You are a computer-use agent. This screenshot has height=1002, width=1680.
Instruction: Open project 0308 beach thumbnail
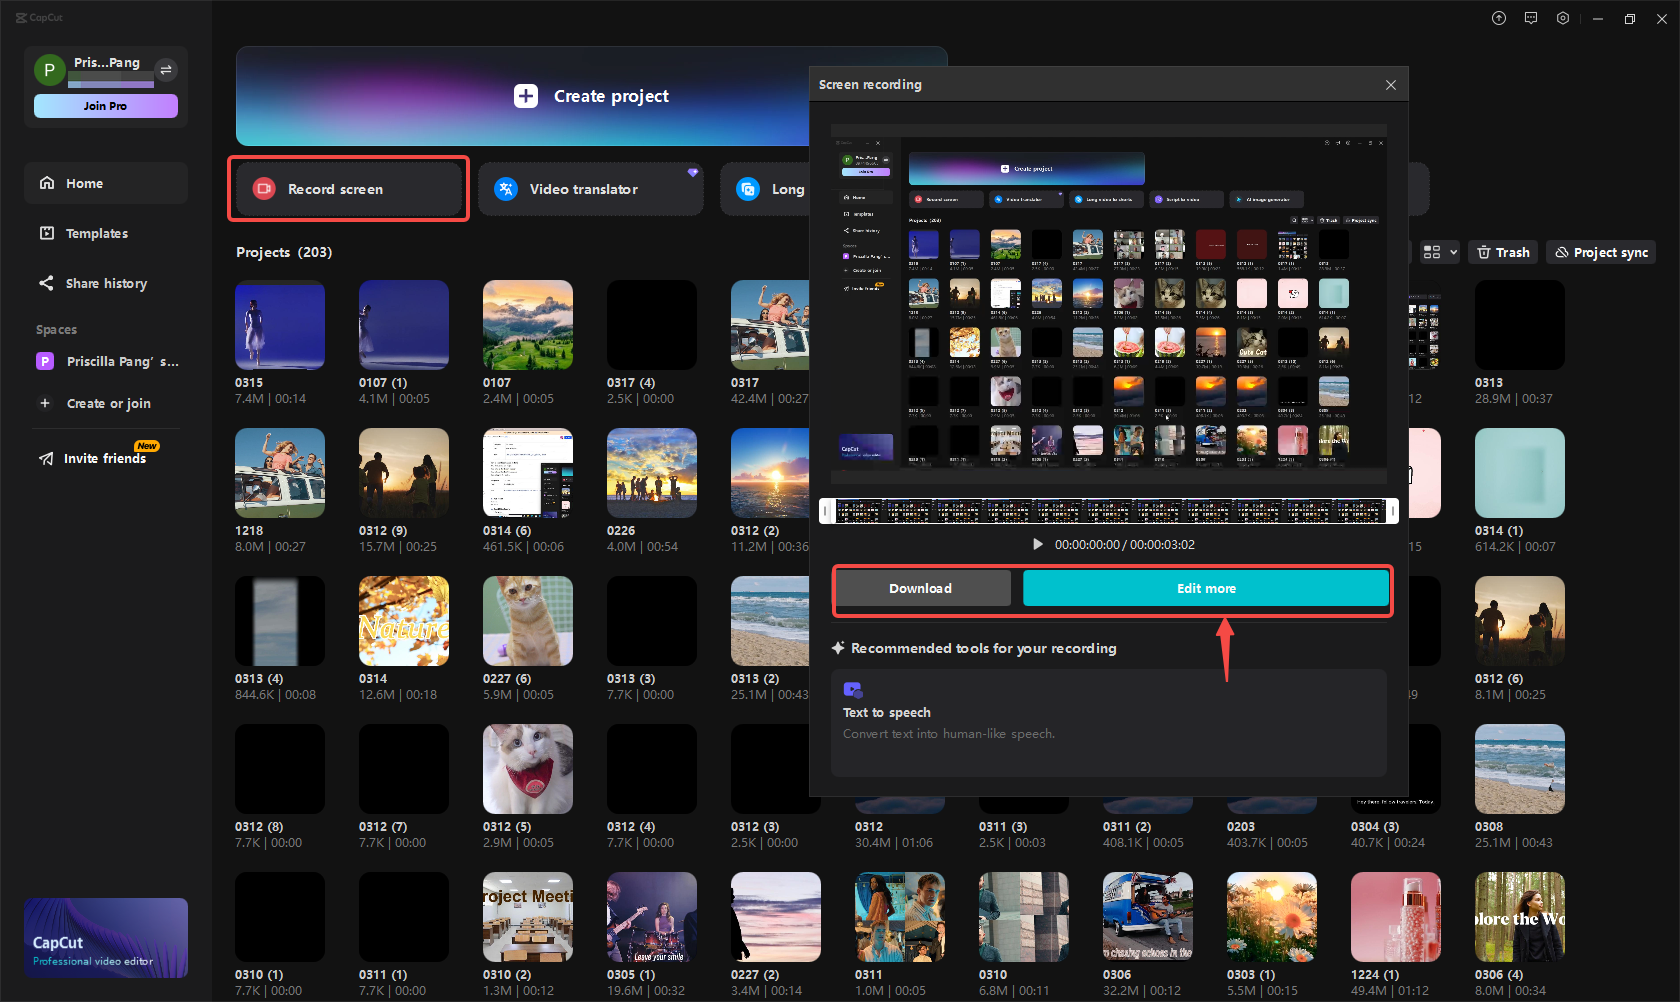point(1520,769)
